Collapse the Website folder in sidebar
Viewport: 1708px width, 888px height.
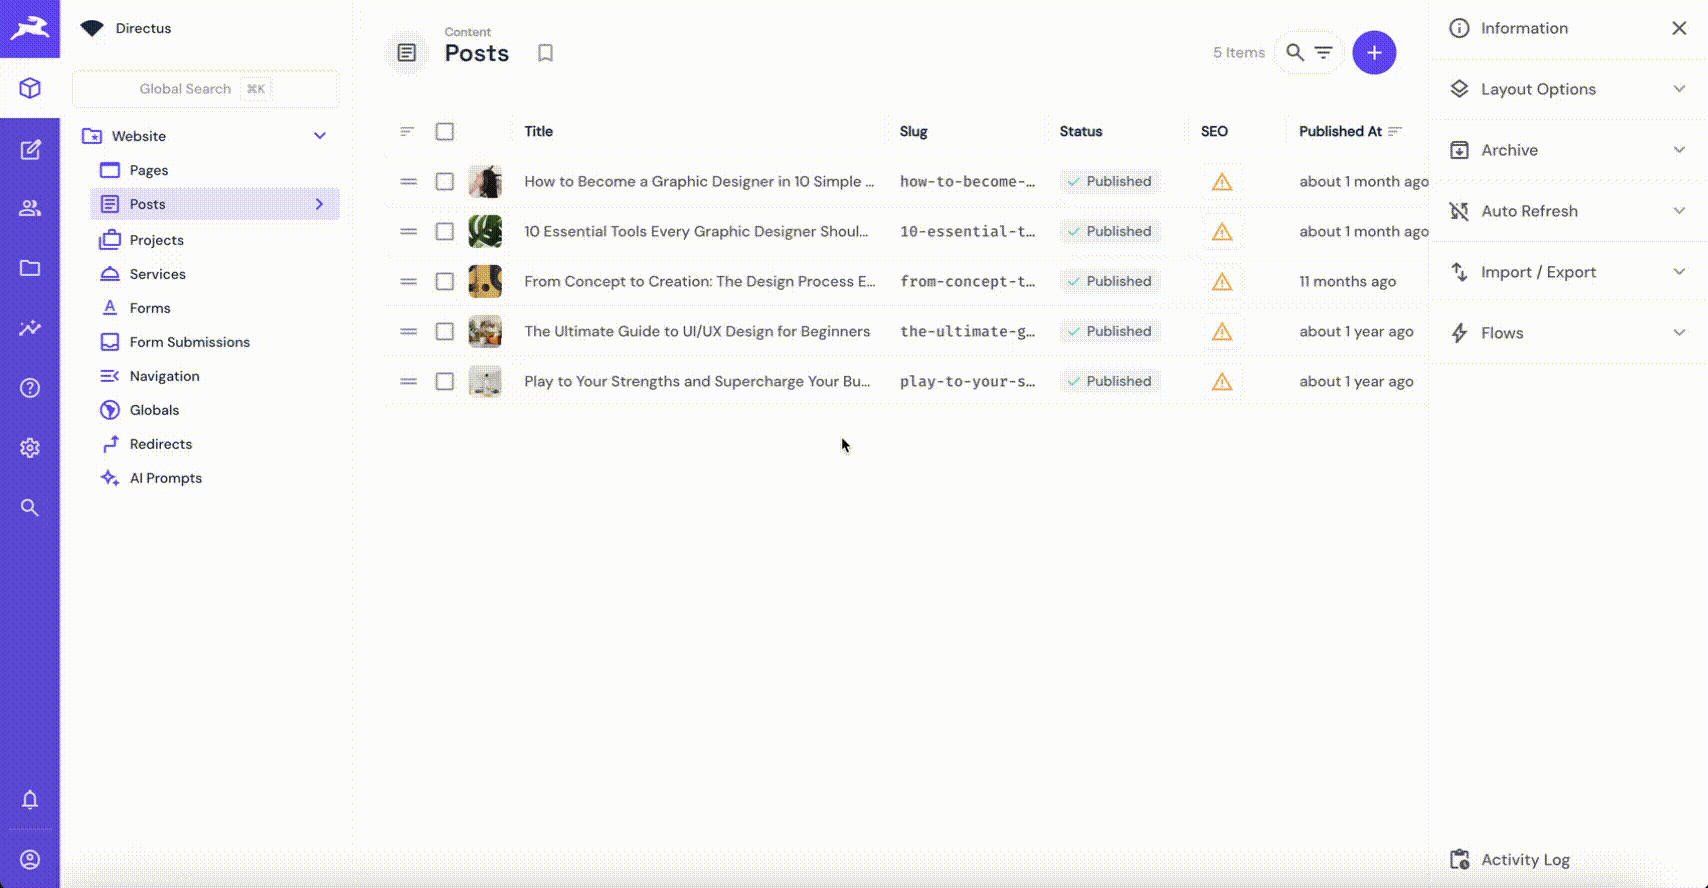point(320,136)
